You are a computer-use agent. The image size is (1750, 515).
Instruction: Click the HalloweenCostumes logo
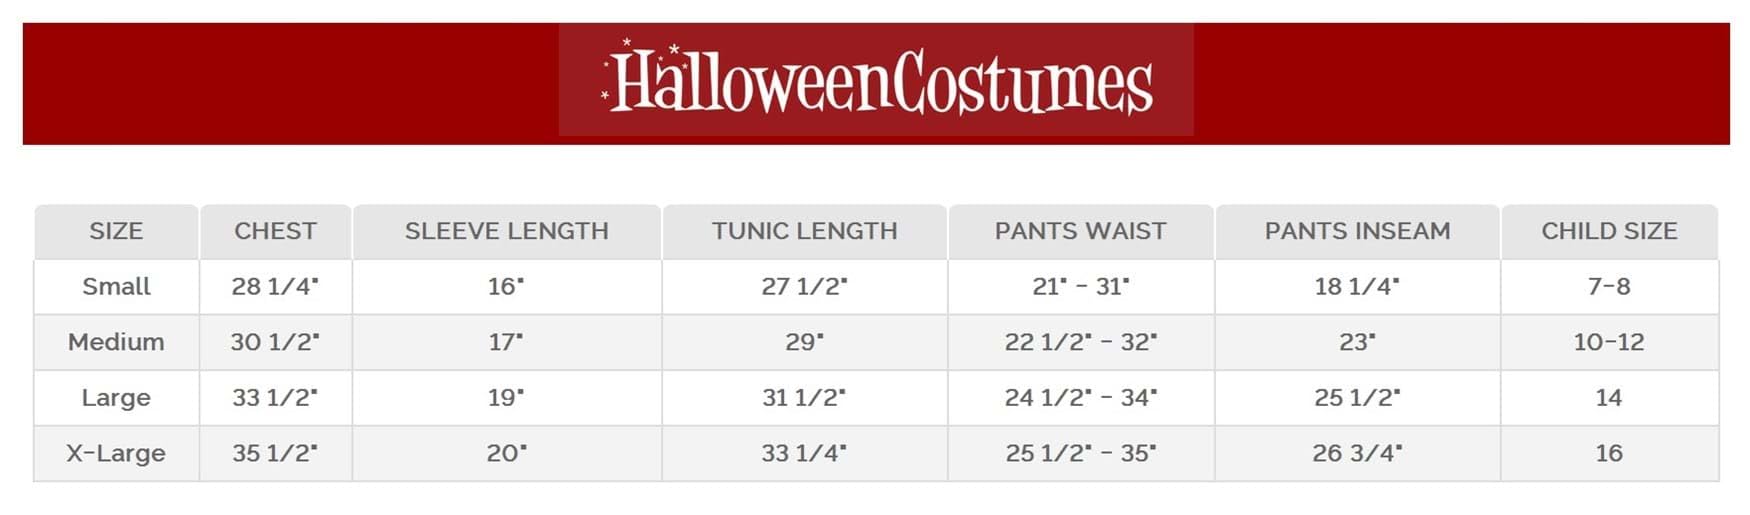(x=876, y=80)
